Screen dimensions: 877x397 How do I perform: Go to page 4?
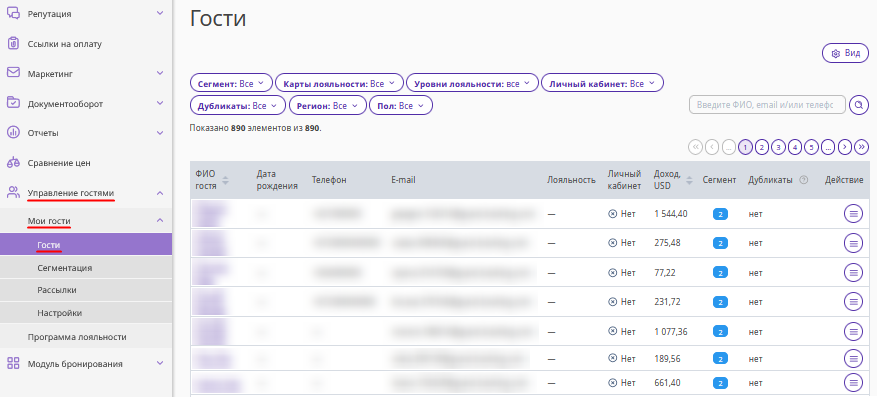pos(795,147)
